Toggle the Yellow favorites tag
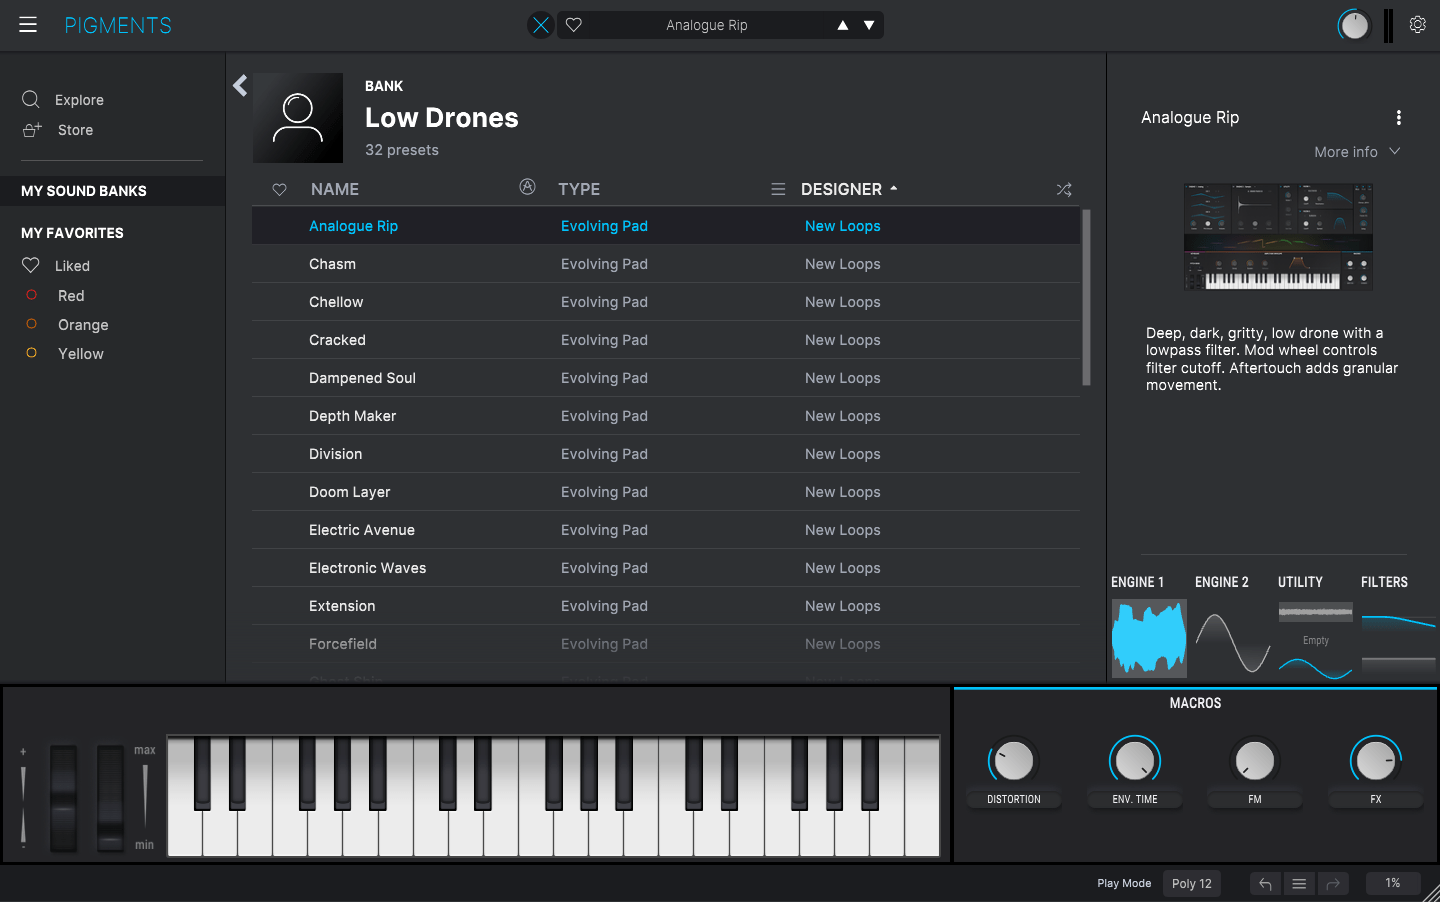The height and width of the screenshot is (902, 1440). 80,353
